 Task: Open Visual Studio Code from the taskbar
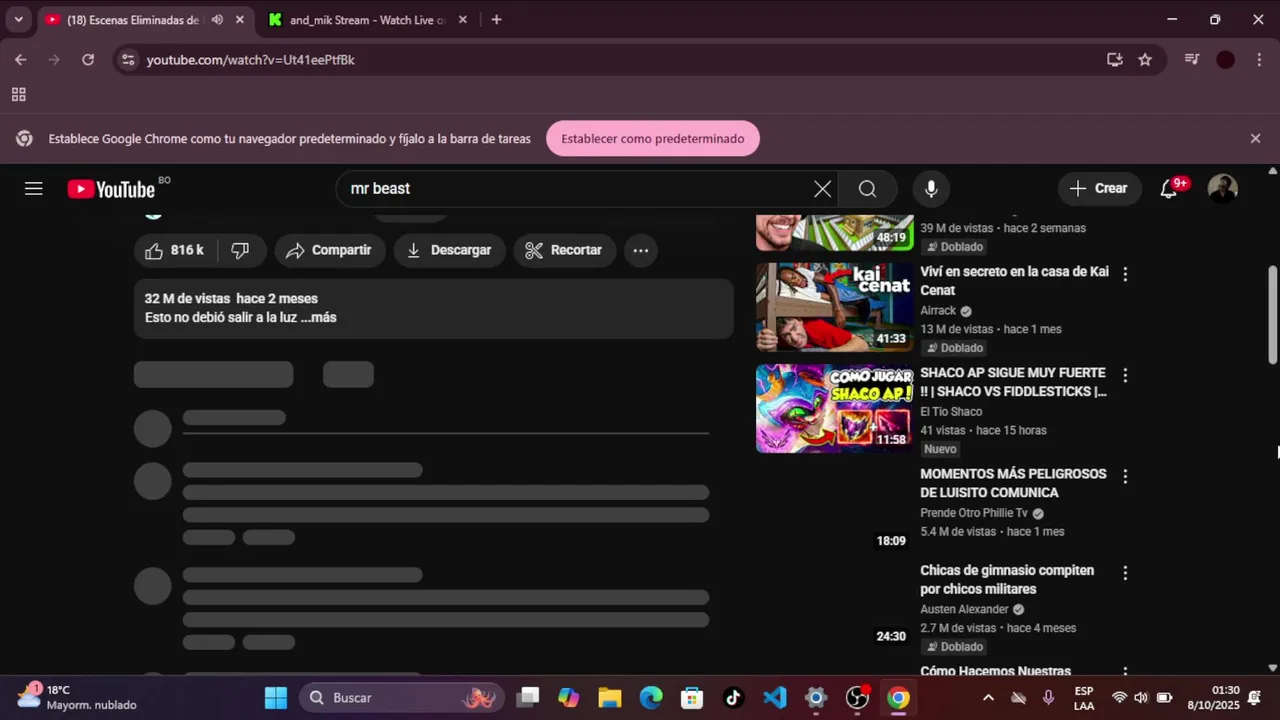775,698
